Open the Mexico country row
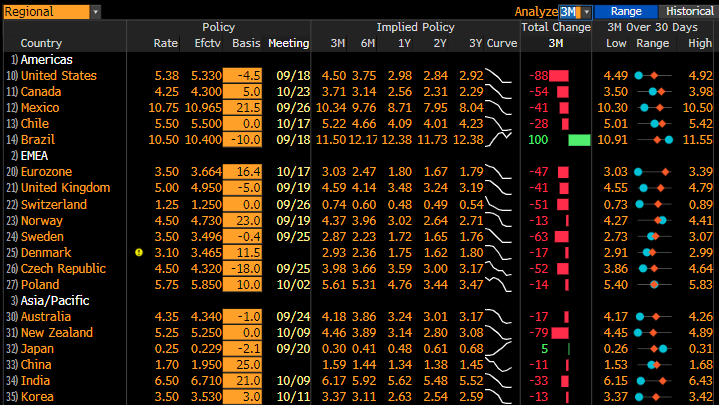 coord(40,108)
